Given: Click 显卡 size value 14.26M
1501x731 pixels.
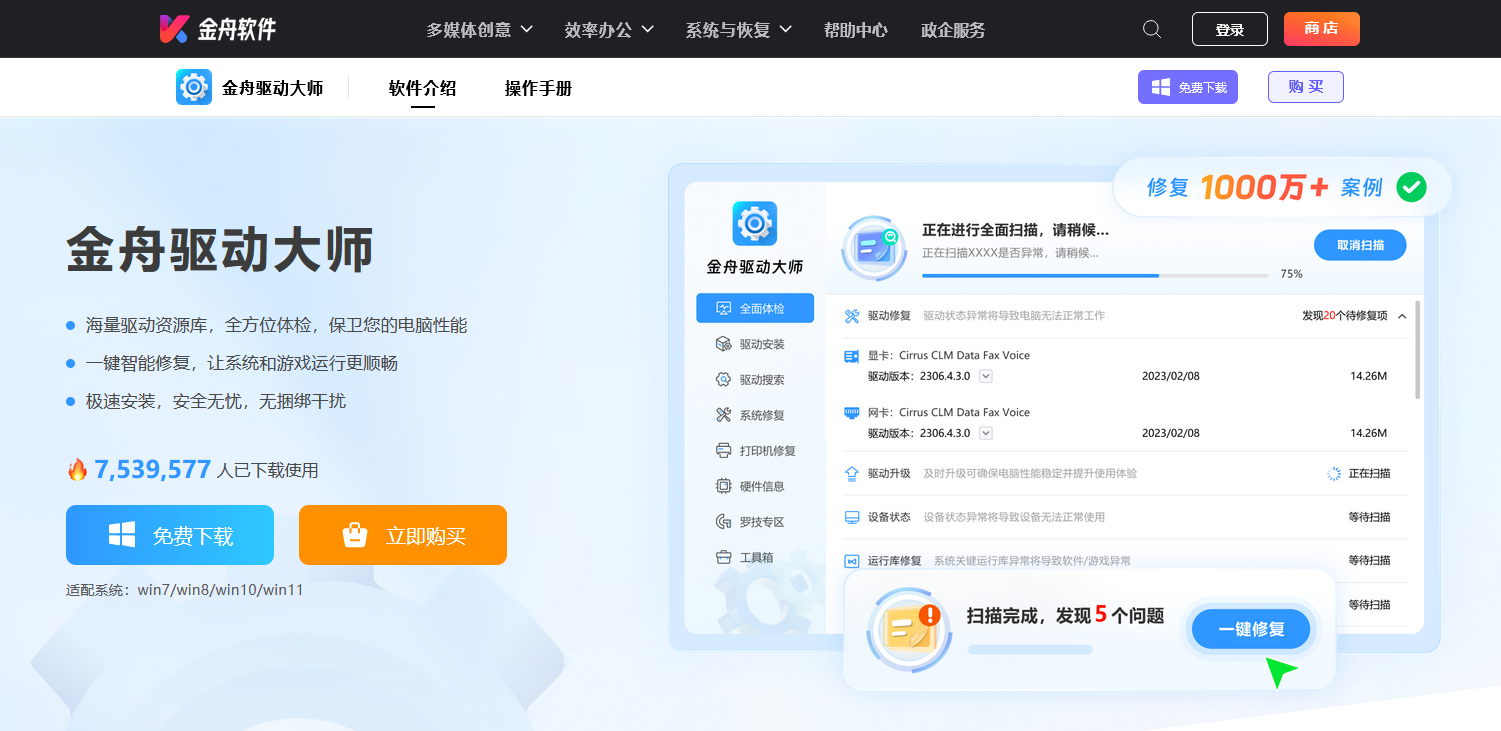Looking at the screenshot, I should (x=1368, y=376).
